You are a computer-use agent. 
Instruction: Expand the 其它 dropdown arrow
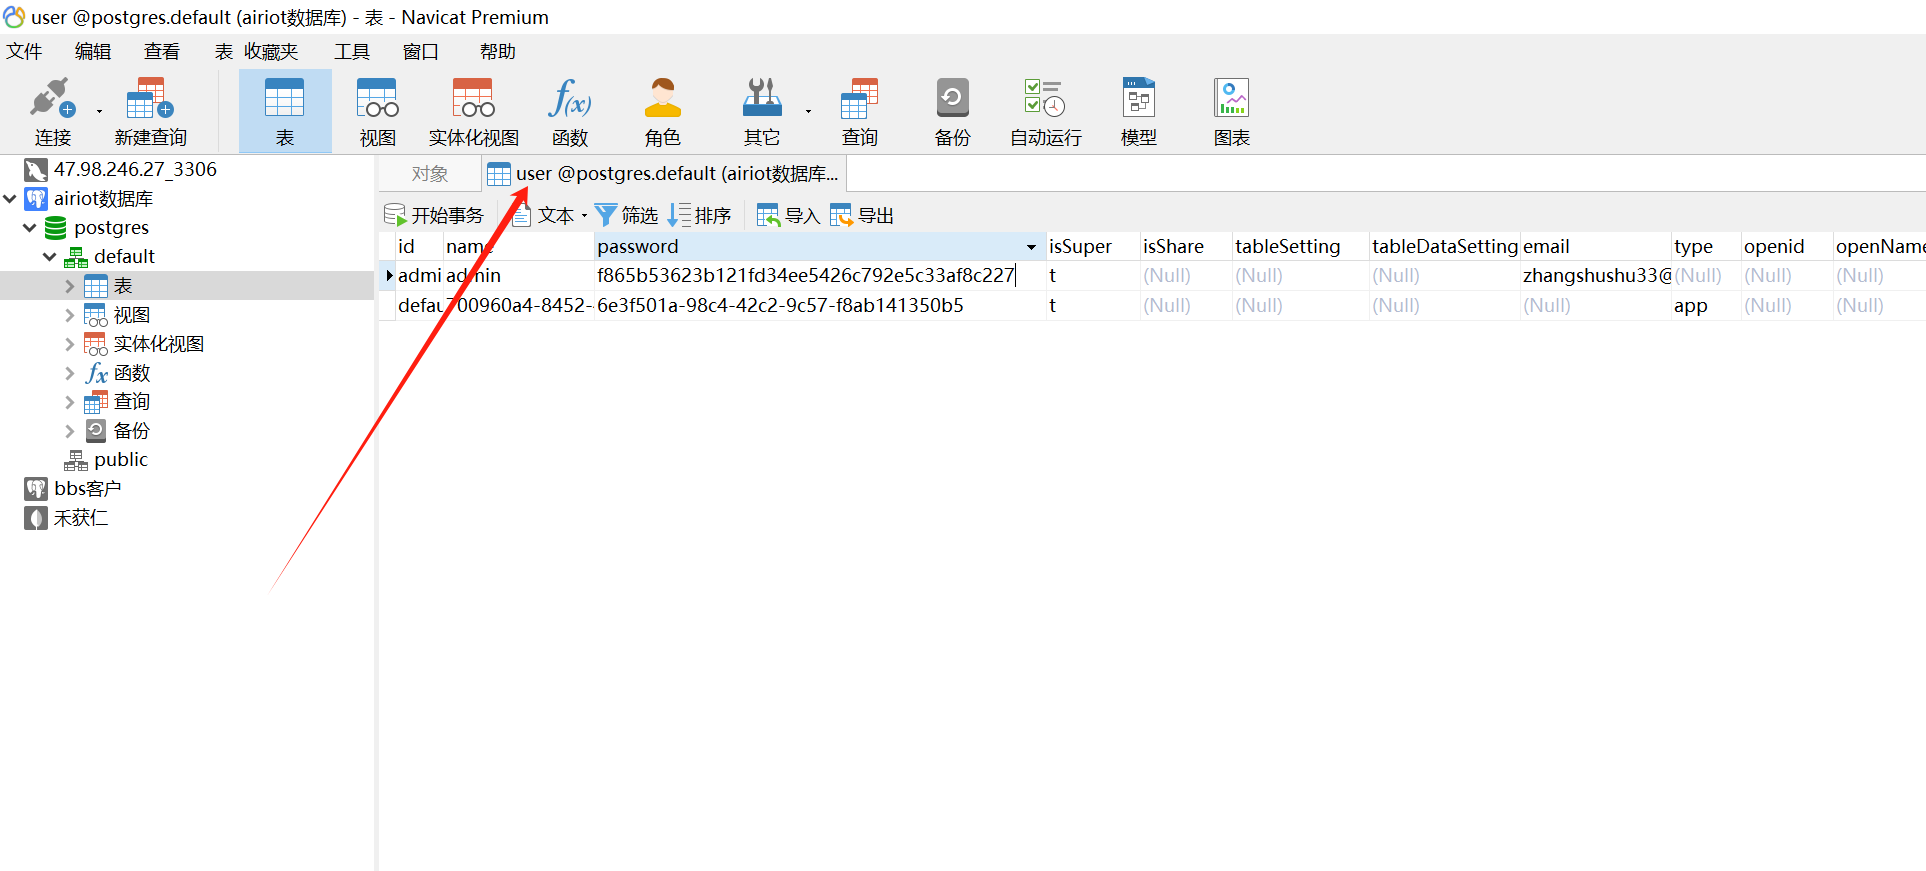pyautogui.click(x=808, y=111)
